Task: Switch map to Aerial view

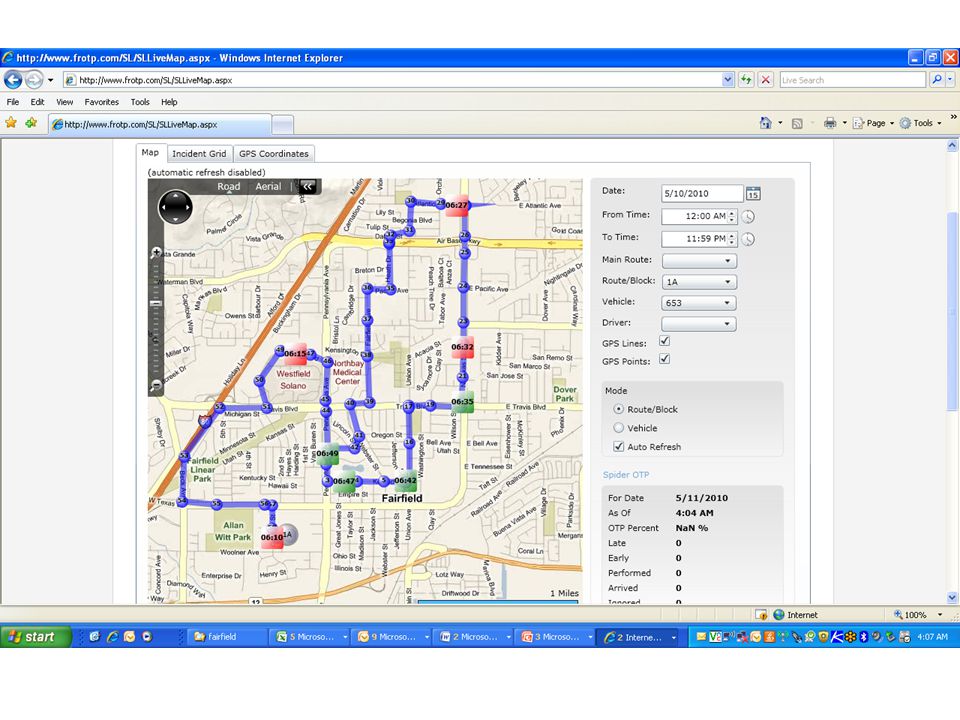Action: click(268, 186)
